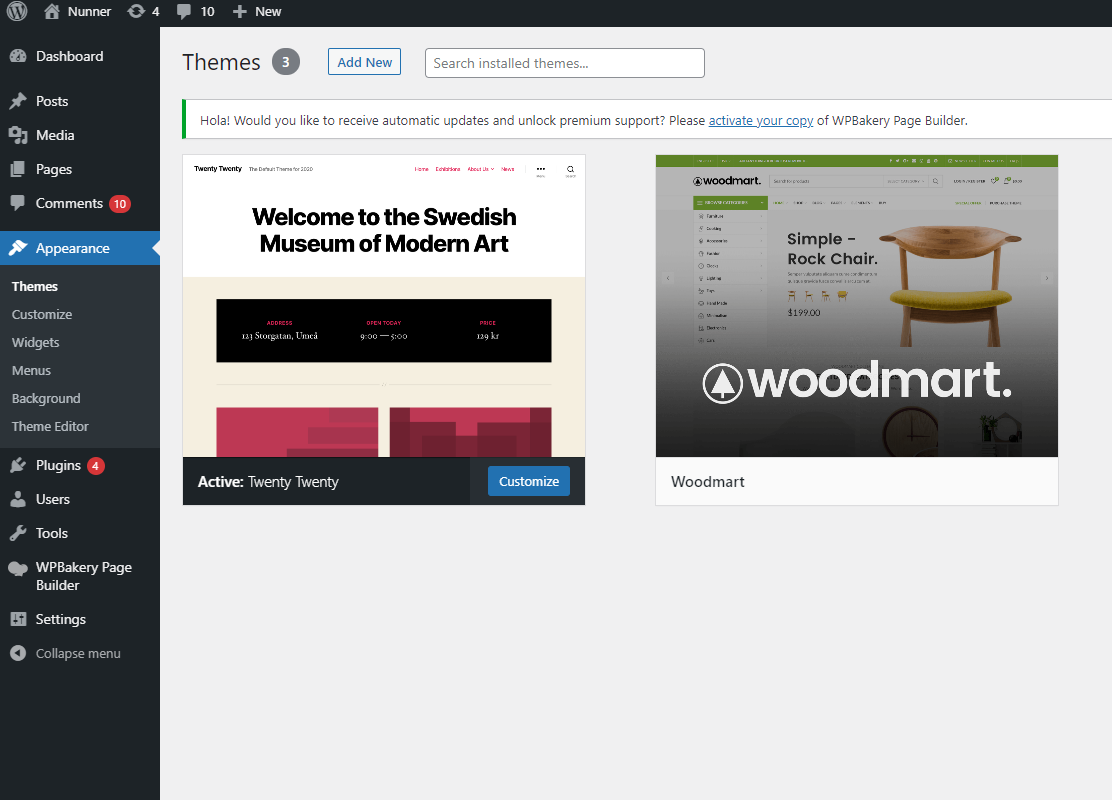Focus the Search installed themes field
Image resolution: width=1112 pixels, height=800 pixels.
tap(565, 63)
